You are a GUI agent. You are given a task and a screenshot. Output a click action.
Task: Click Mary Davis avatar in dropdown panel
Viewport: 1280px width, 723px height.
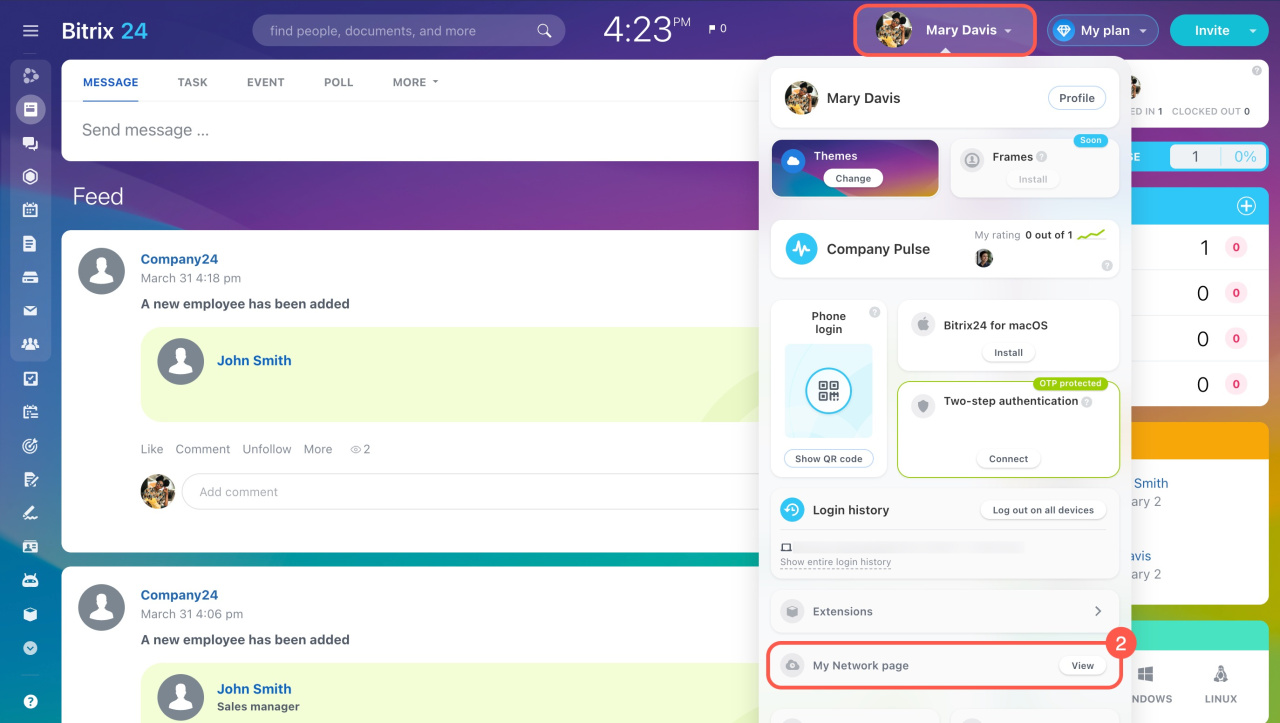(x=801, y=98)
